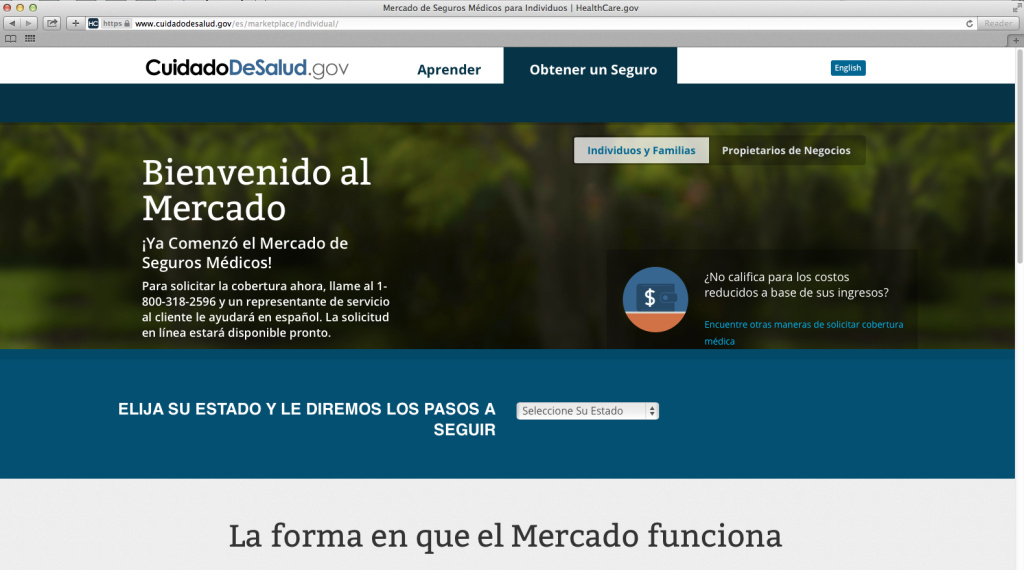The image size is (1024, 570).
Task: Switch the site language to English
Action: tap(848, 68)
